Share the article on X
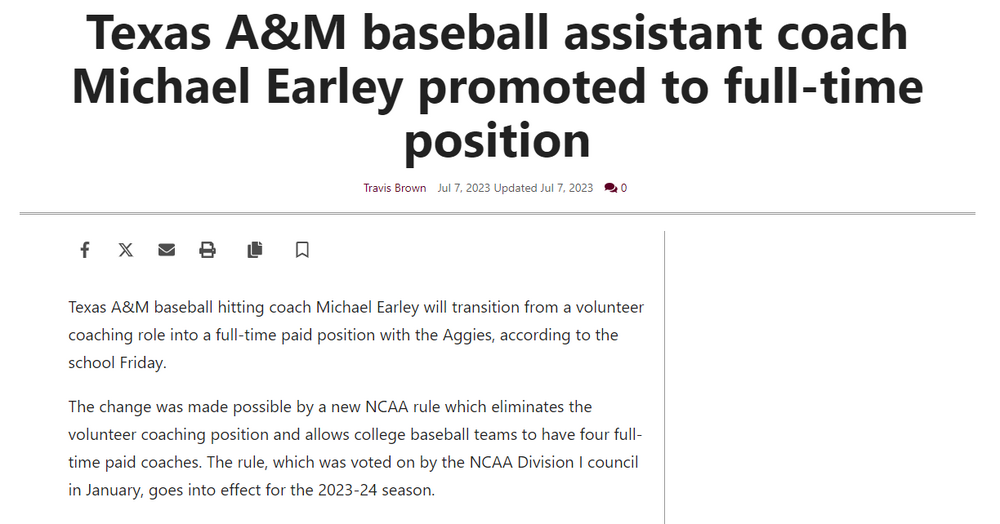The image size is (1000, 524). (125, 250)
